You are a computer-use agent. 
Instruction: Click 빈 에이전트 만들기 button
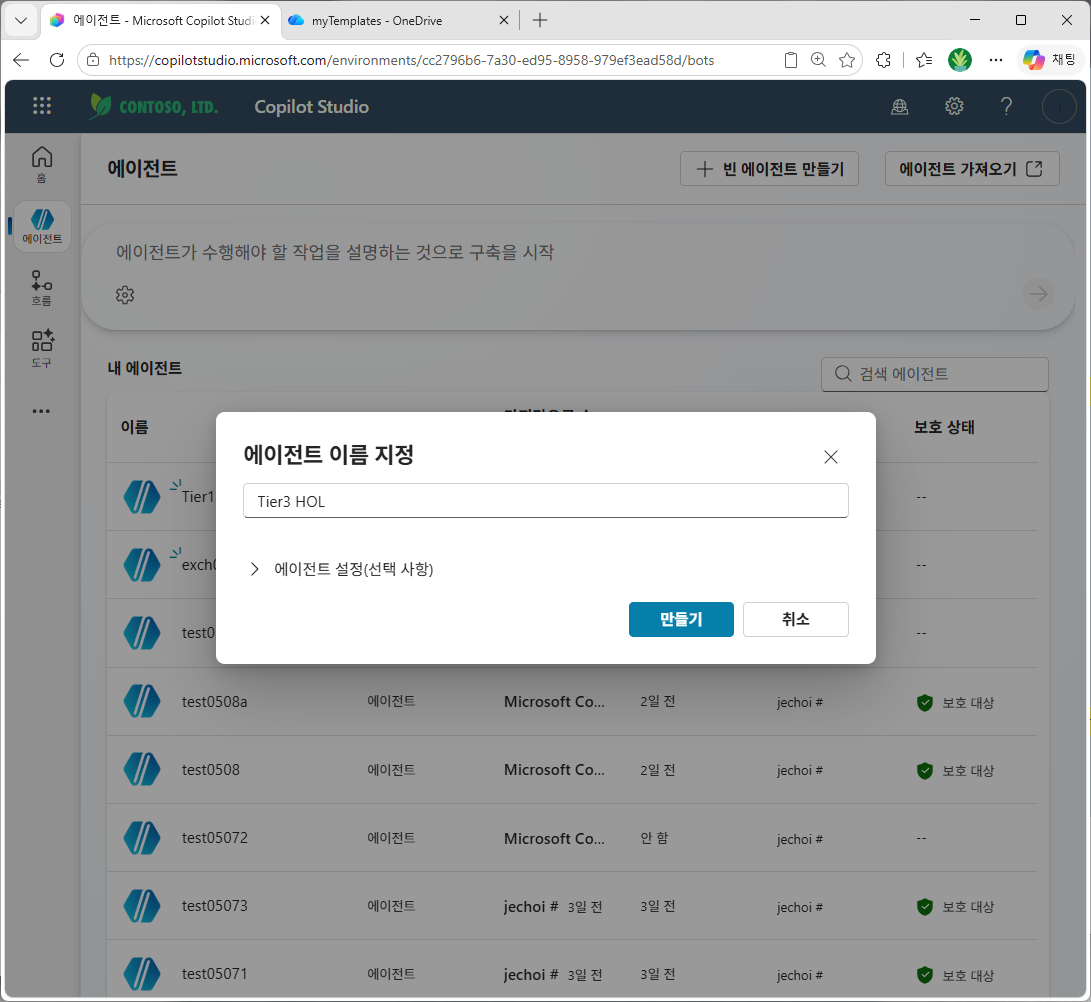tap(769, 169)
